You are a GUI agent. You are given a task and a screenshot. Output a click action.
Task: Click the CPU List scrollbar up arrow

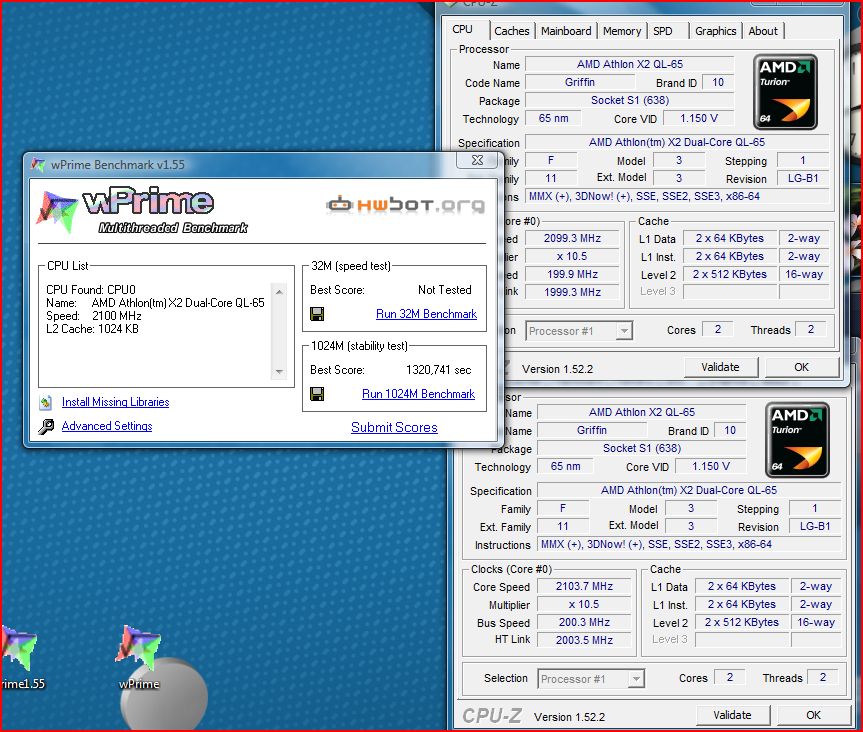(280, 291)
